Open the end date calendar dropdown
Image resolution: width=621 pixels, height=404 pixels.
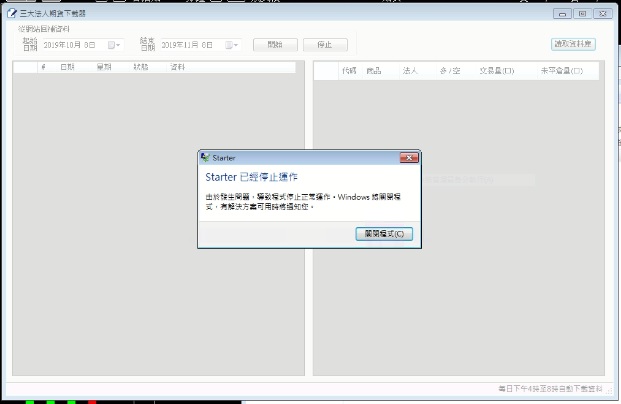[232, 45]
